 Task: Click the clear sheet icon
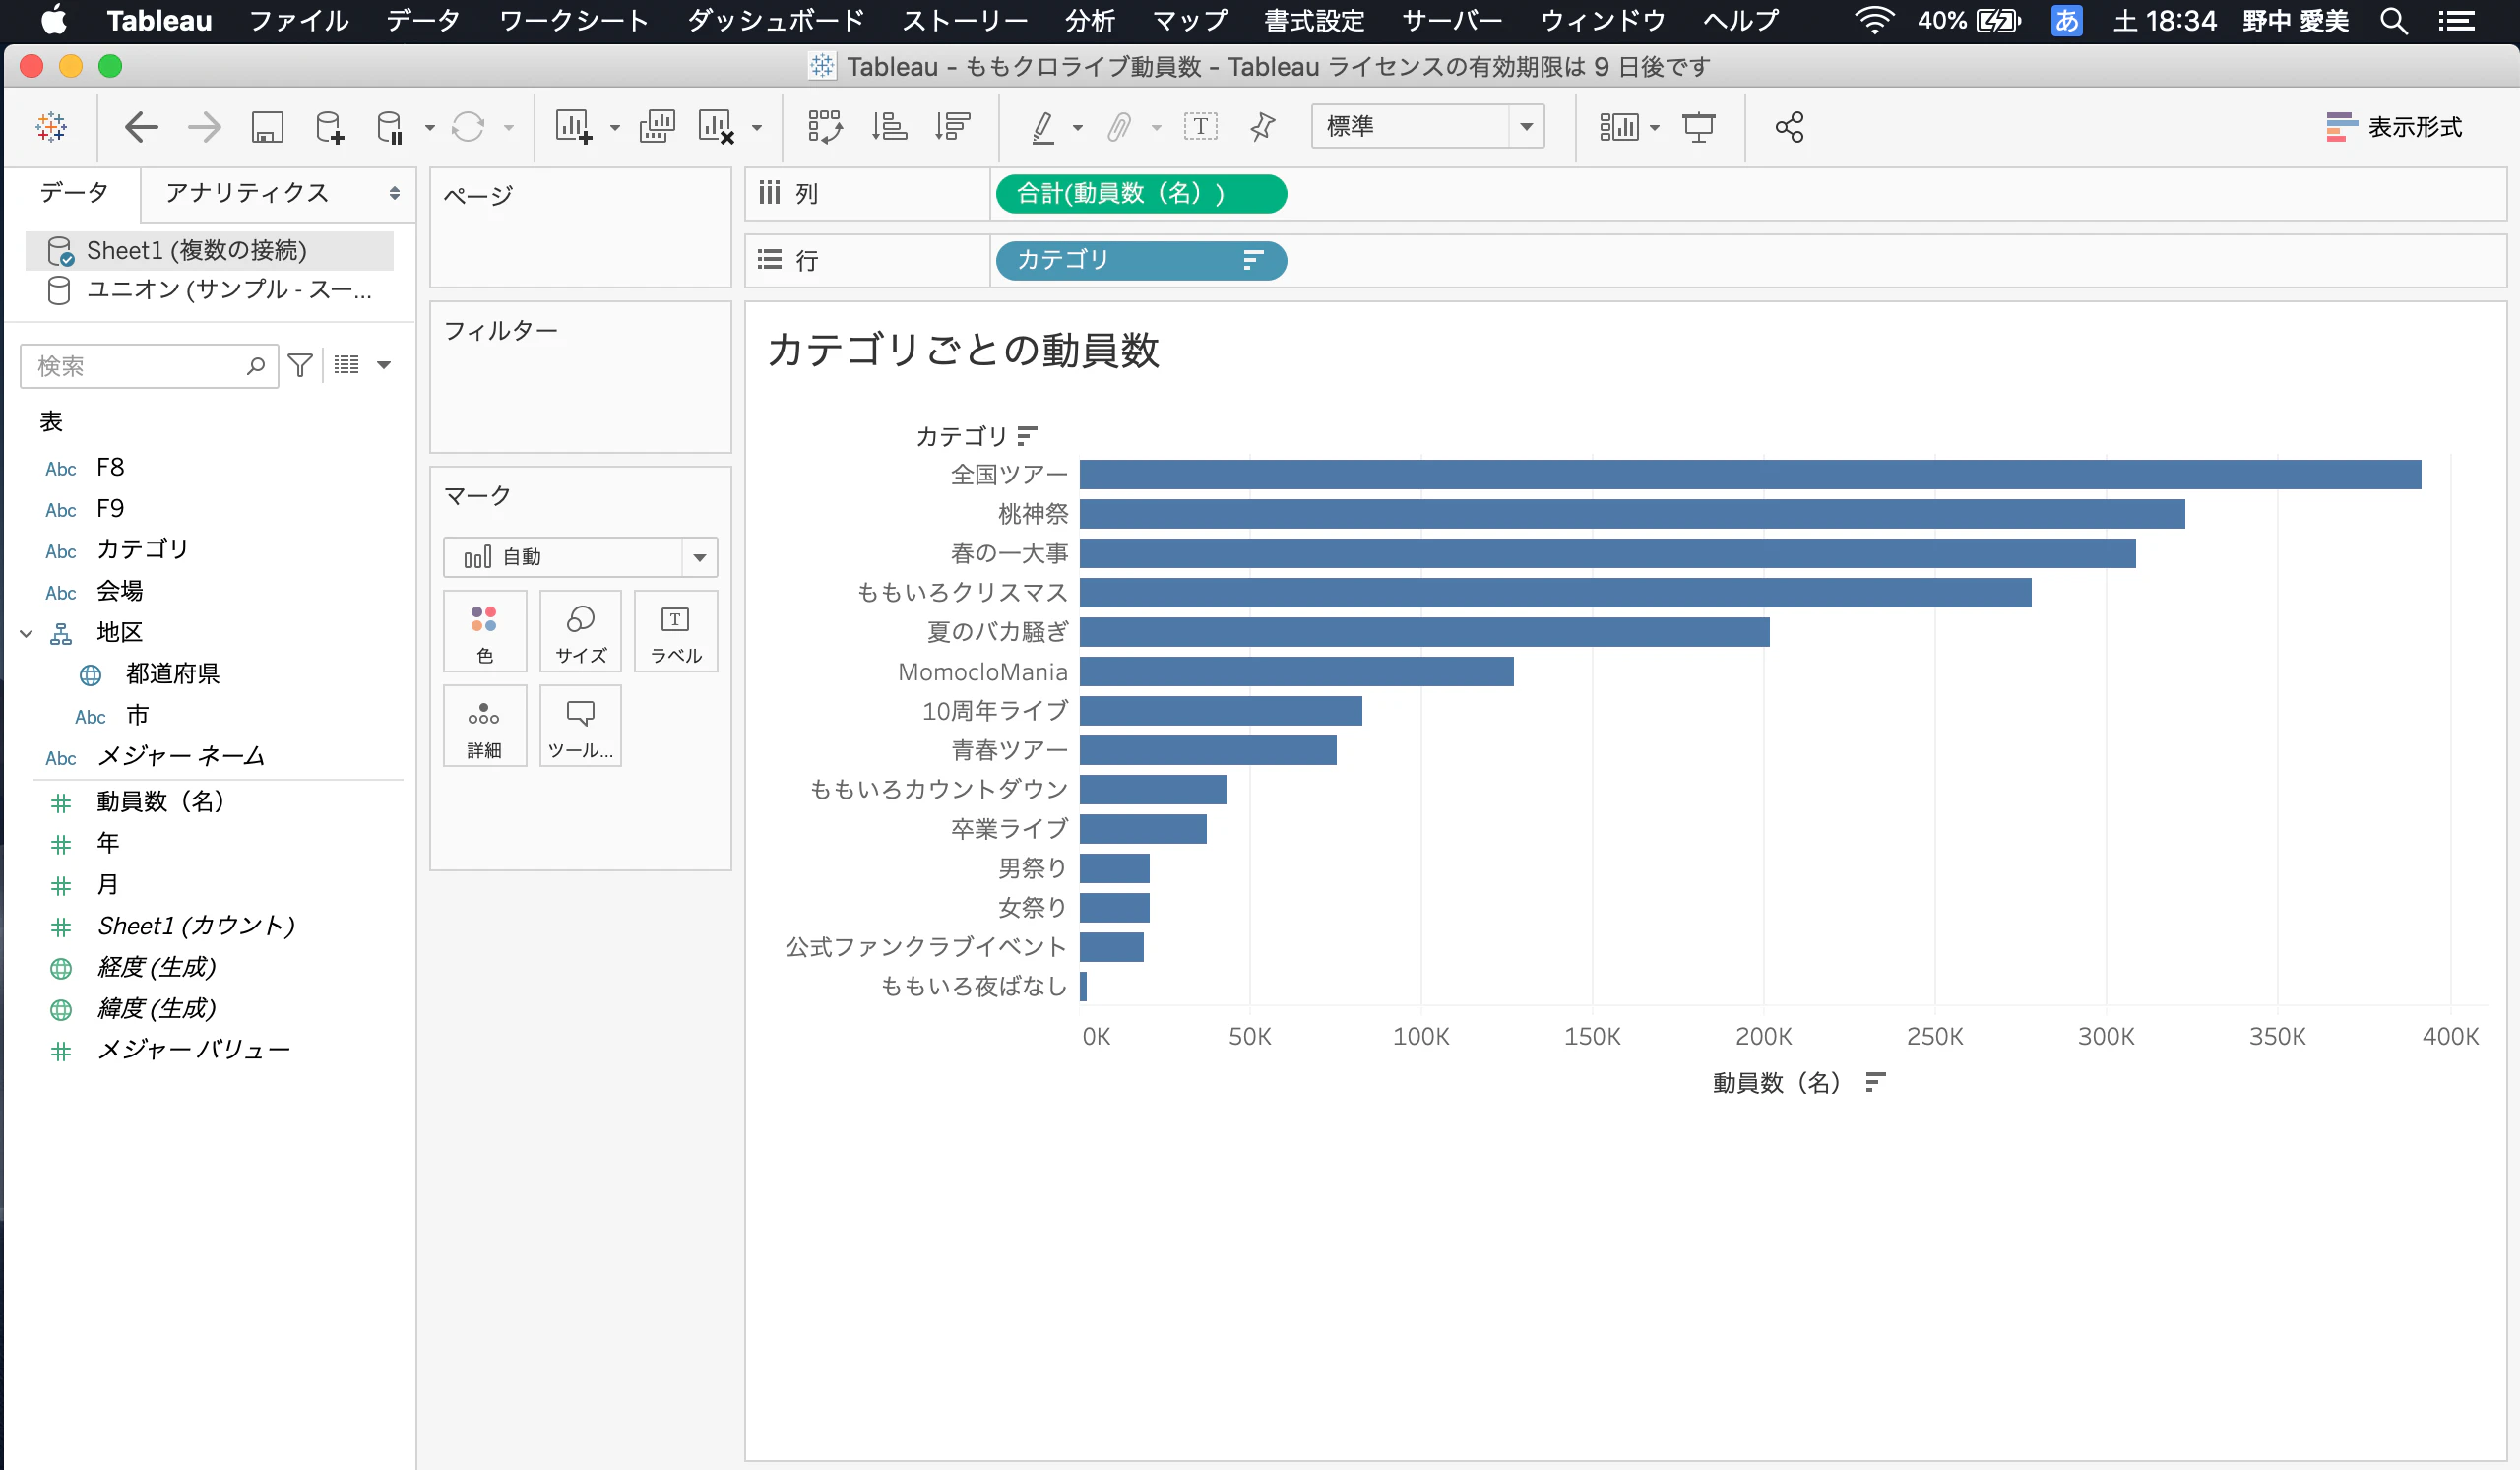pos(716,127)
